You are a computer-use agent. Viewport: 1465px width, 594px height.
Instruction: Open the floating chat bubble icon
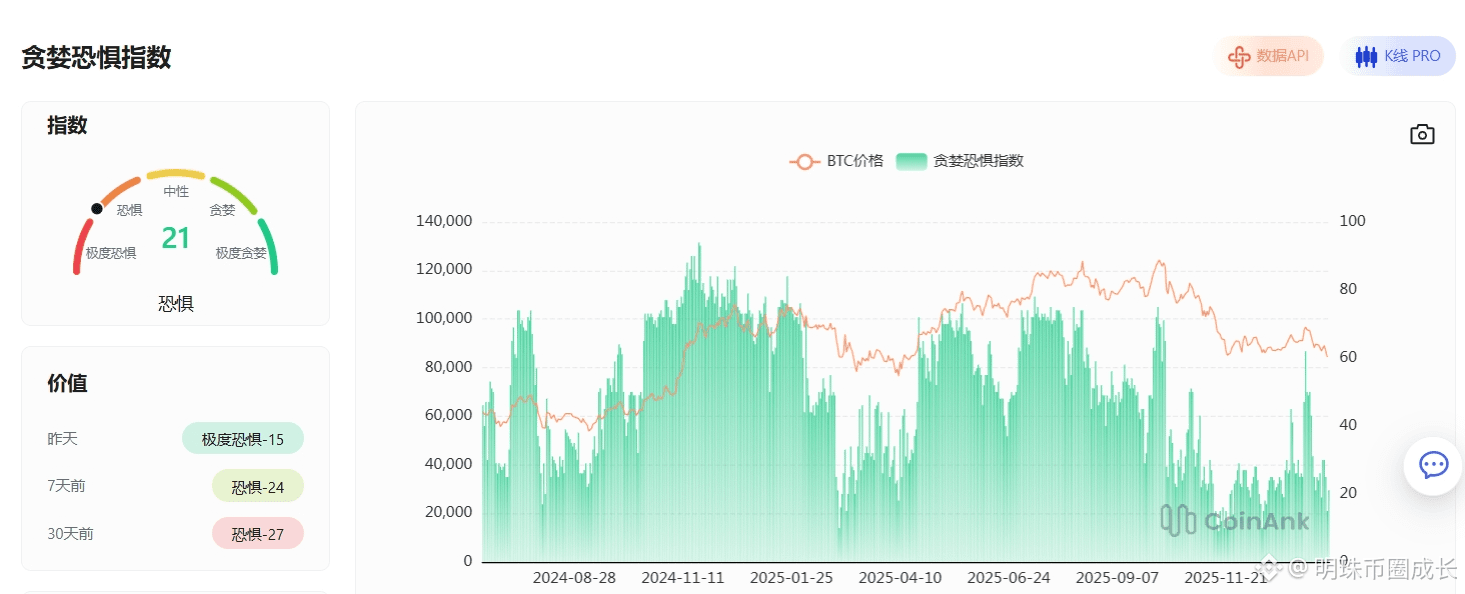pyautogui.click(x=1433, y=465)
